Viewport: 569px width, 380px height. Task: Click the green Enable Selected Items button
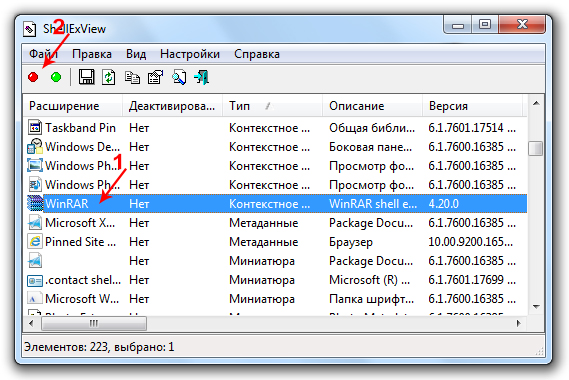point(56,77)
